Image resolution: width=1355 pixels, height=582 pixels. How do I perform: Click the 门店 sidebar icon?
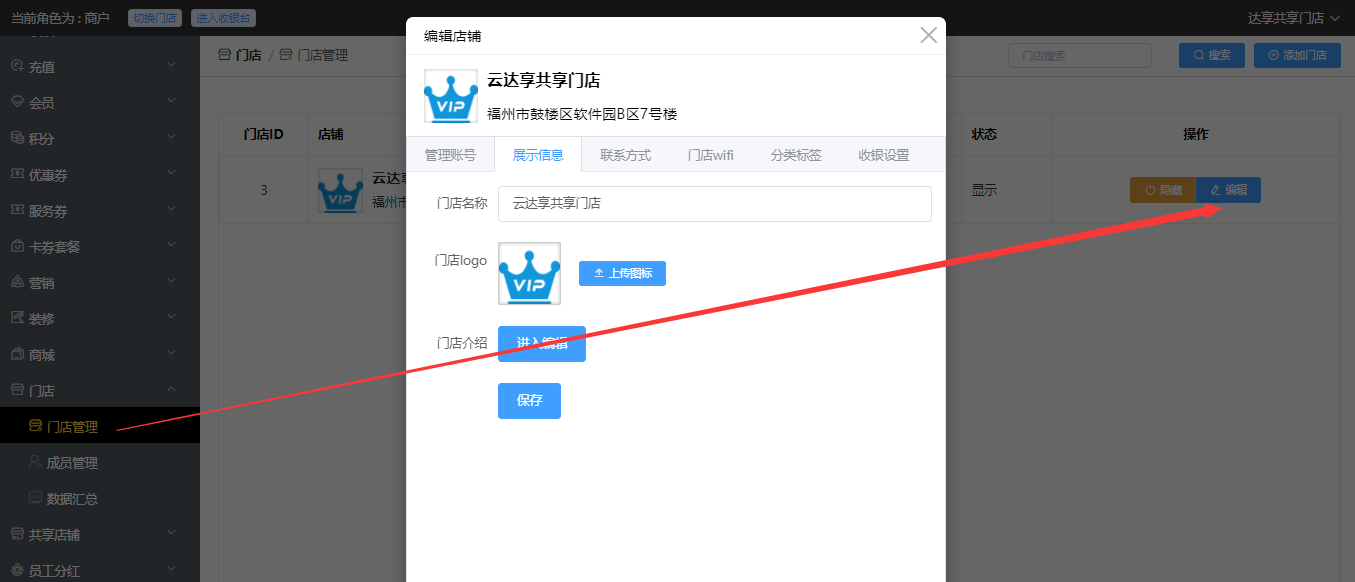click(x=16, y=390)
